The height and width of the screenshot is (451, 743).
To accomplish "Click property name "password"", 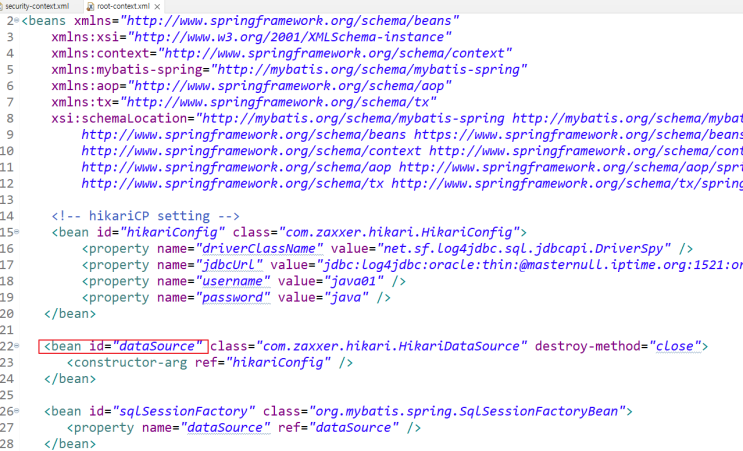I will (233, 298).
